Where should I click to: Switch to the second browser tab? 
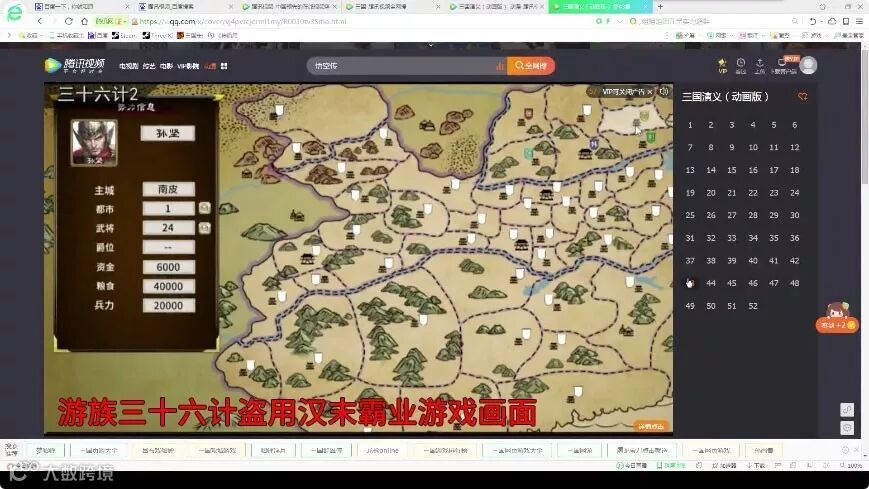[x=185, y=7]
